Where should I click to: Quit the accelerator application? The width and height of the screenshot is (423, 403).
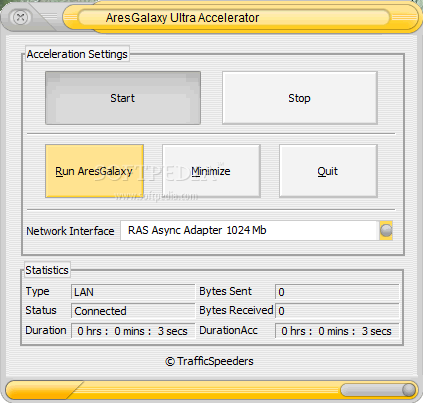(328, 171)
